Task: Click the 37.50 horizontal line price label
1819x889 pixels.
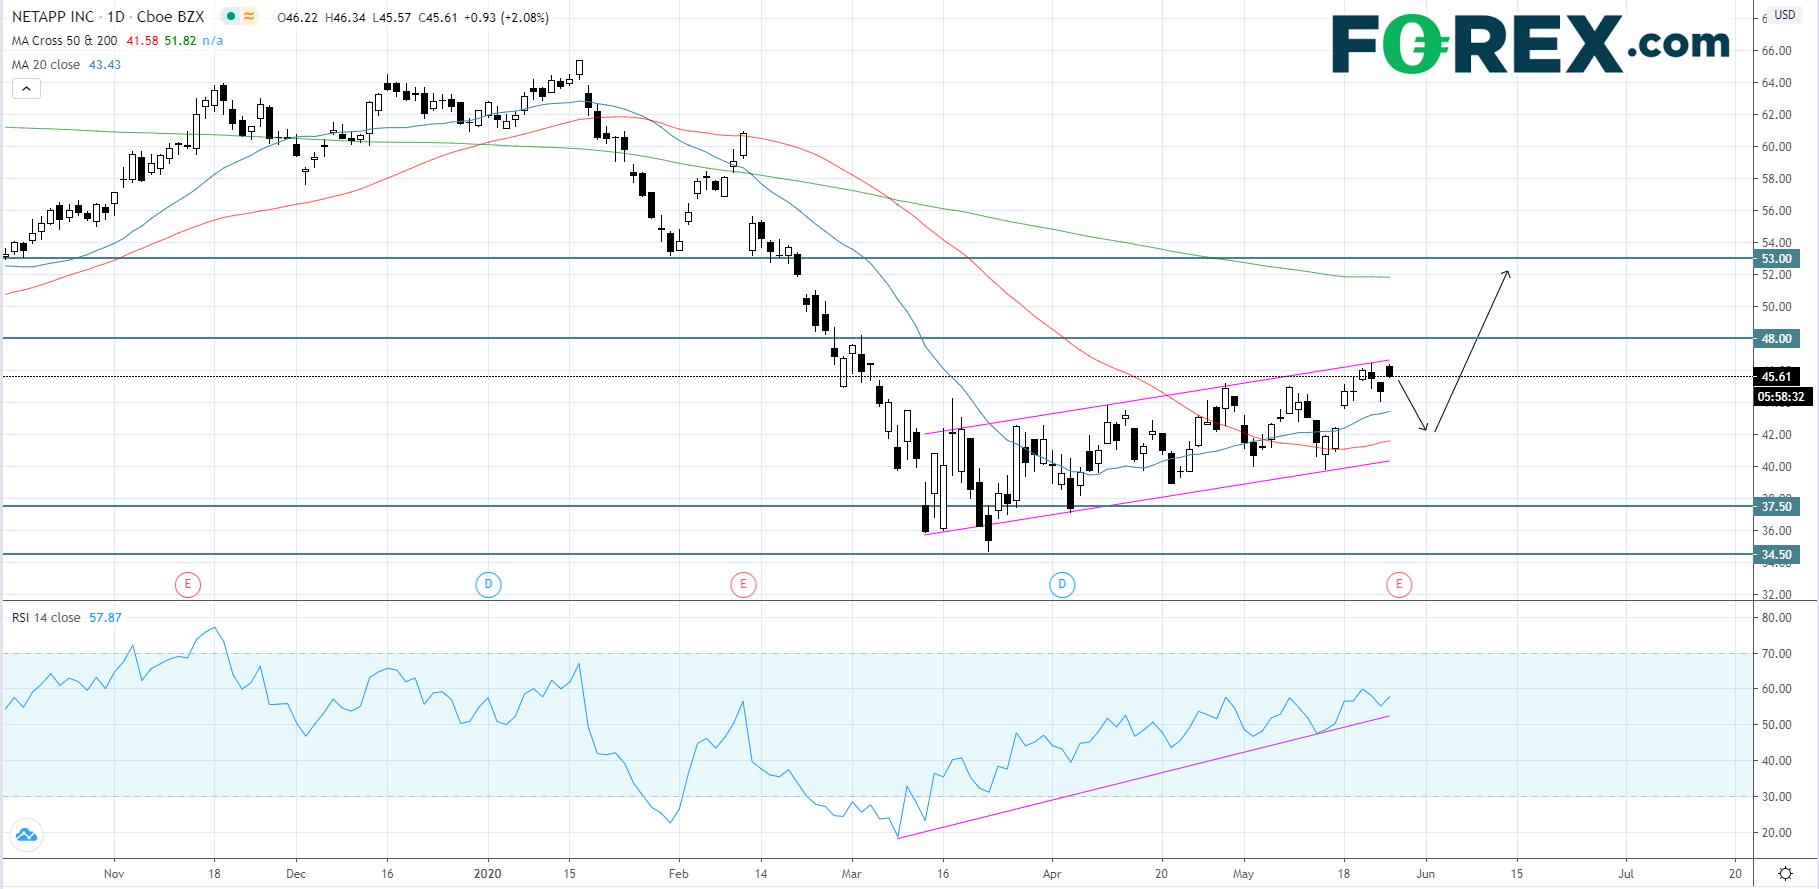Action: (x=1777, y=507)
